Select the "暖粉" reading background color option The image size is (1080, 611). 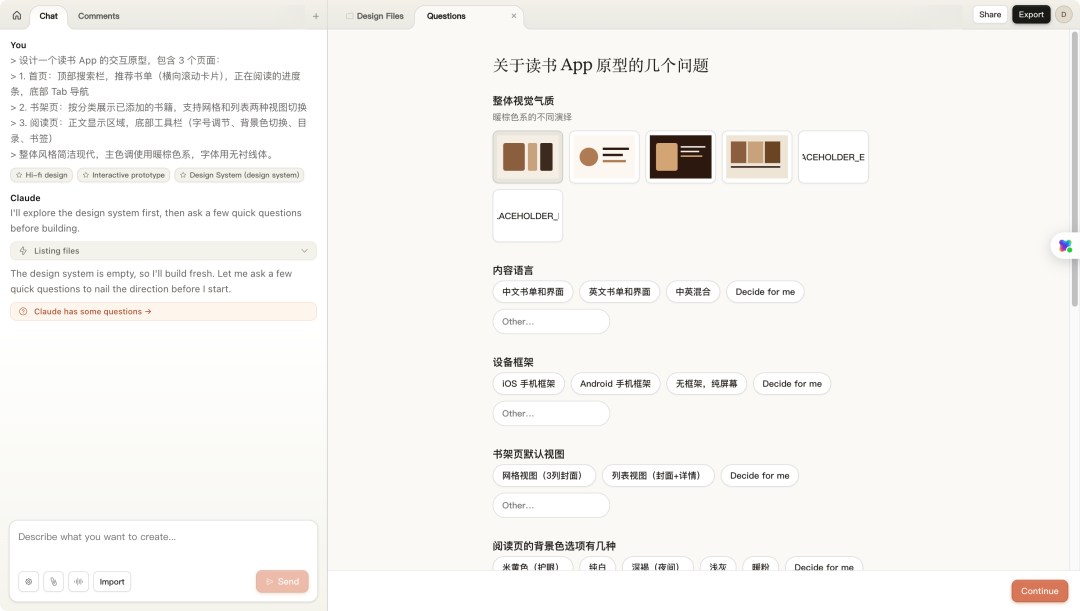tap(762, 566)
